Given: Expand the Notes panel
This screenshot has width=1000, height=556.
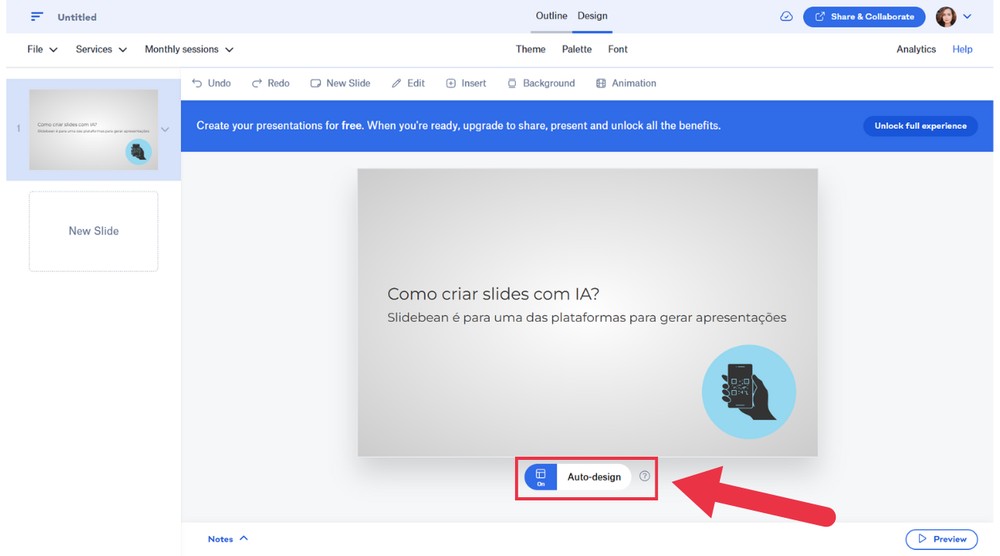Looking at the screenshot, I should coord(228,539).
